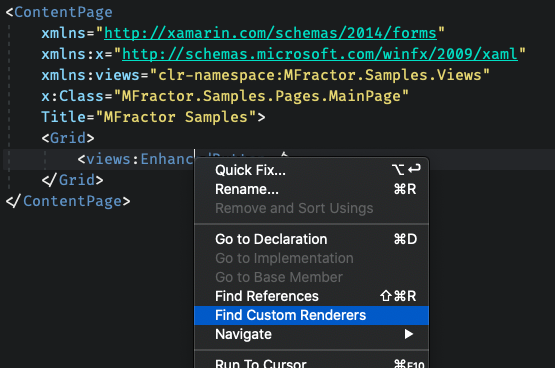This screenshot has width=555, height=368.
Task: Click the closing Grid tag
Action: [73, 180]
